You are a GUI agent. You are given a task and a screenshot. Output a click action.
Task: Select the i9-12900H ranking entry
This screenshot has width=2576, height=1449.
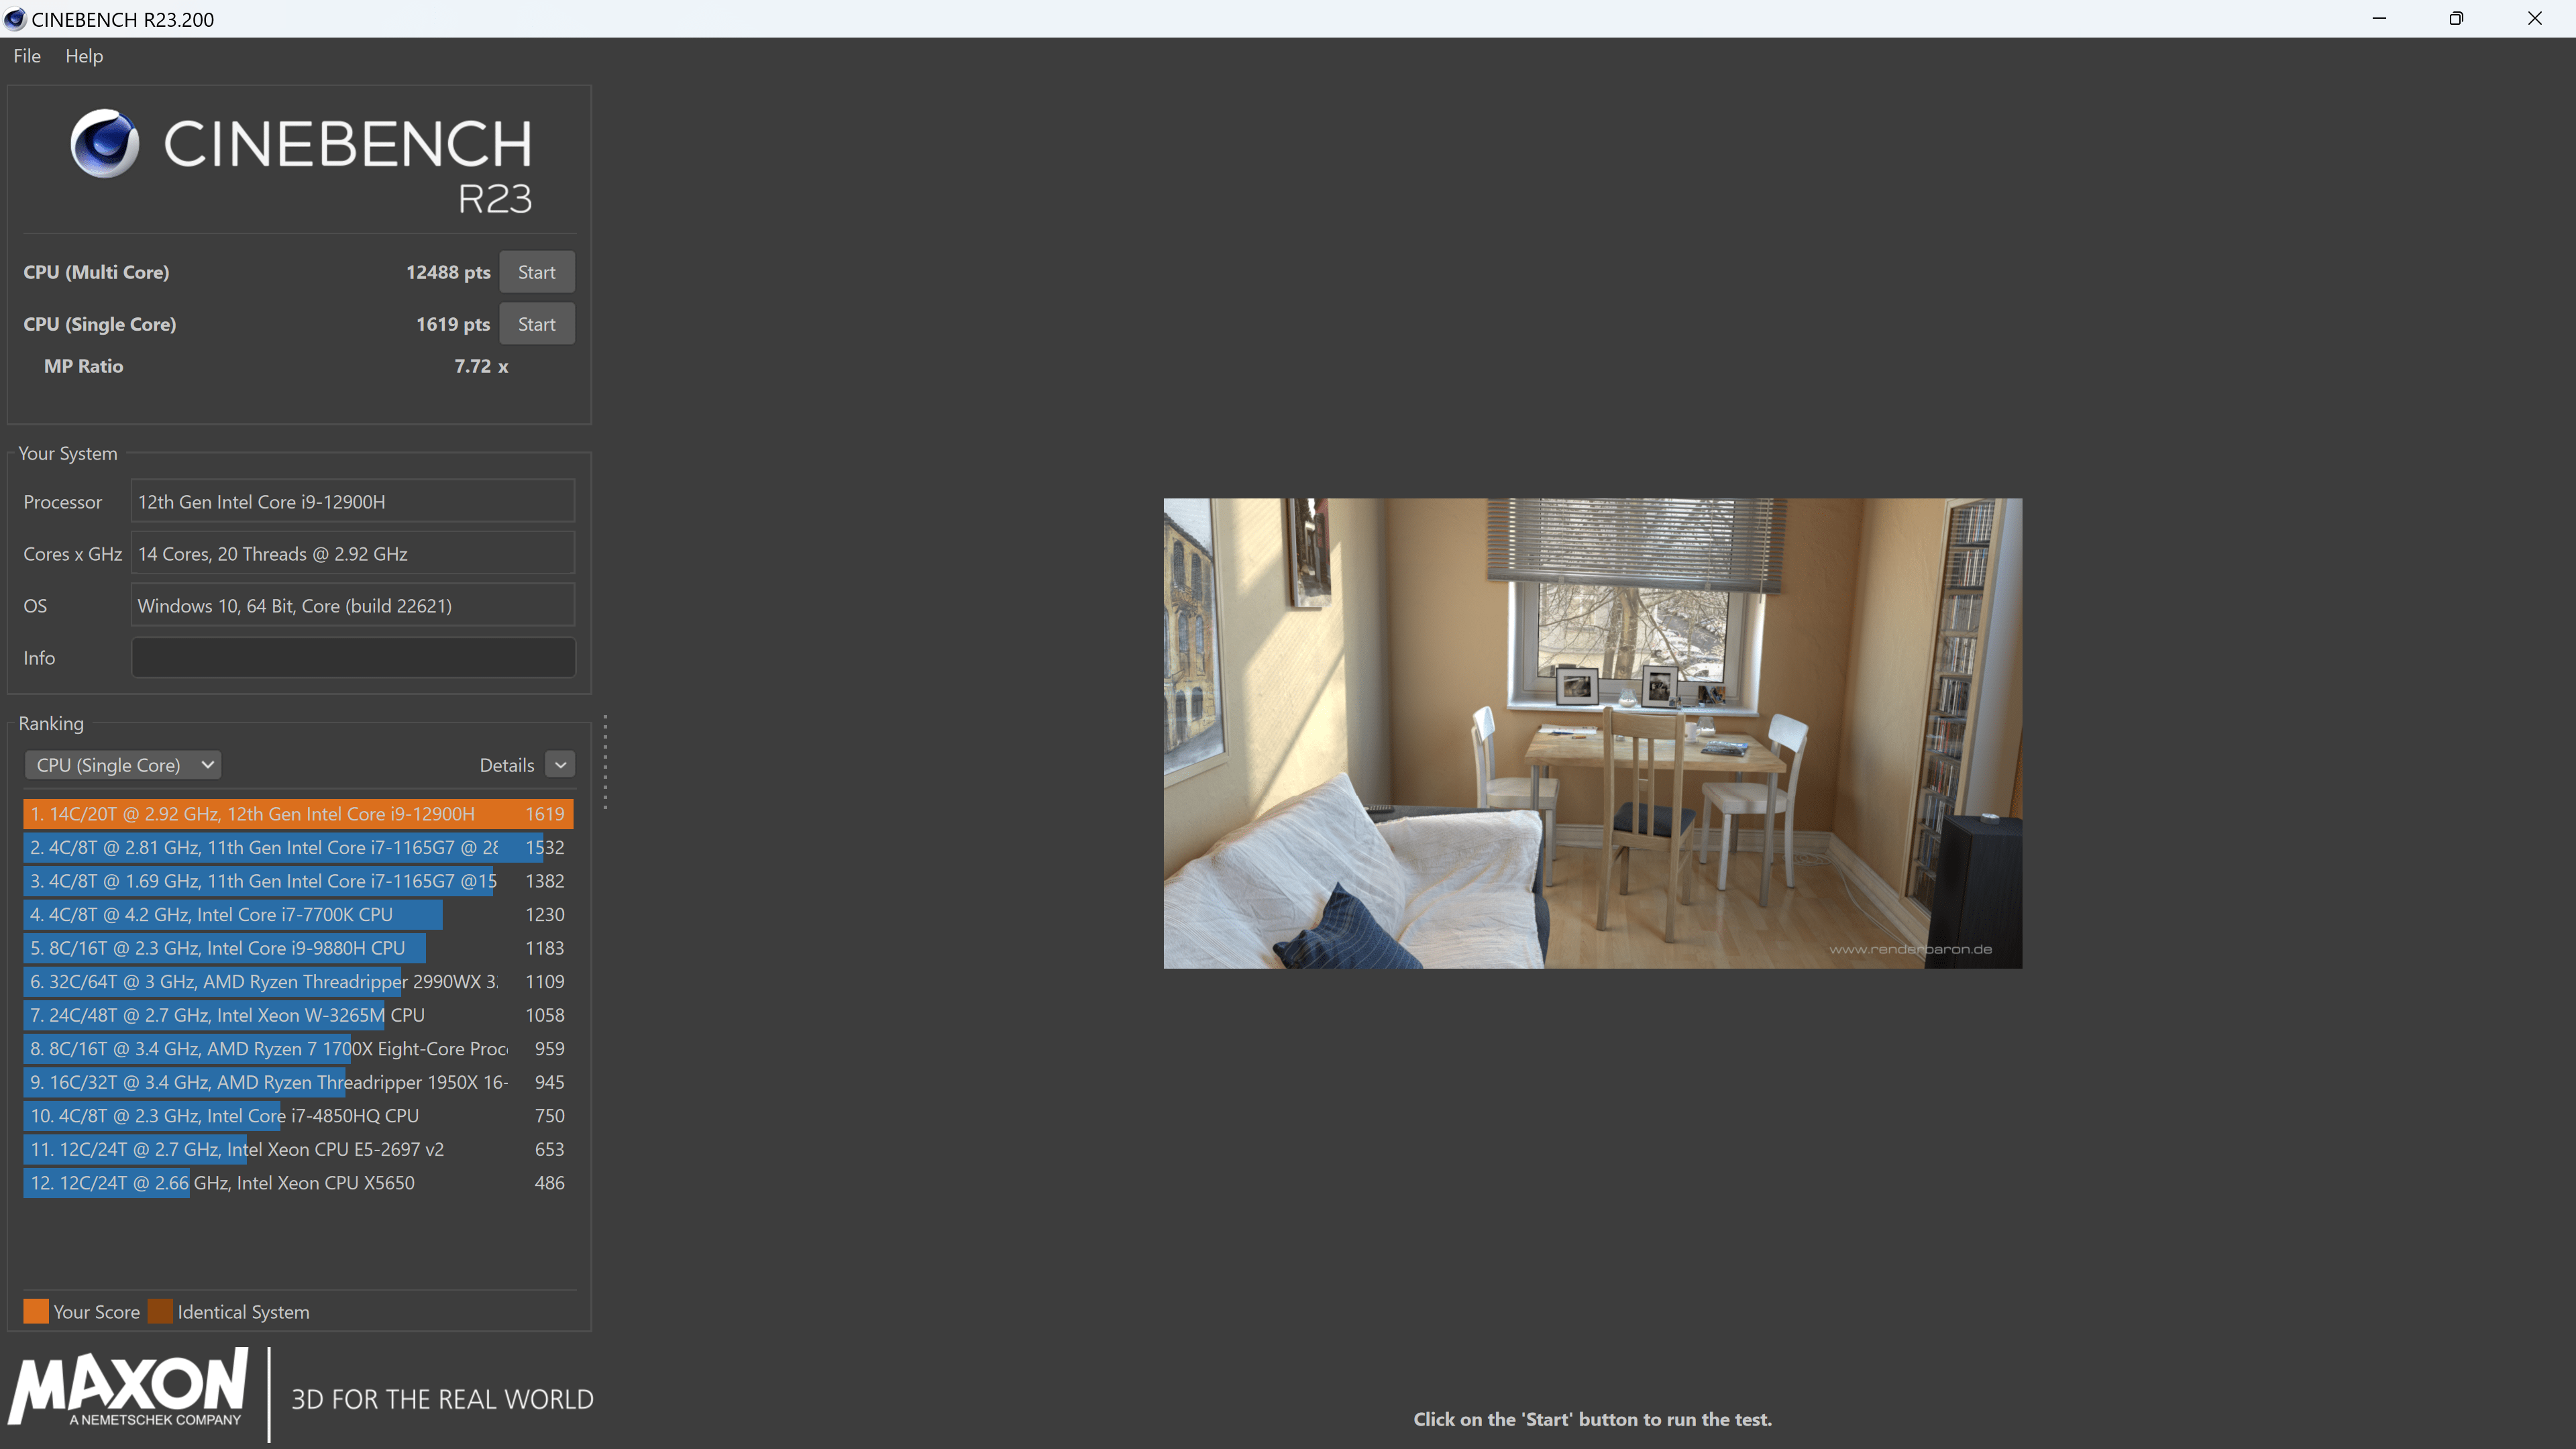coord(297,814)
